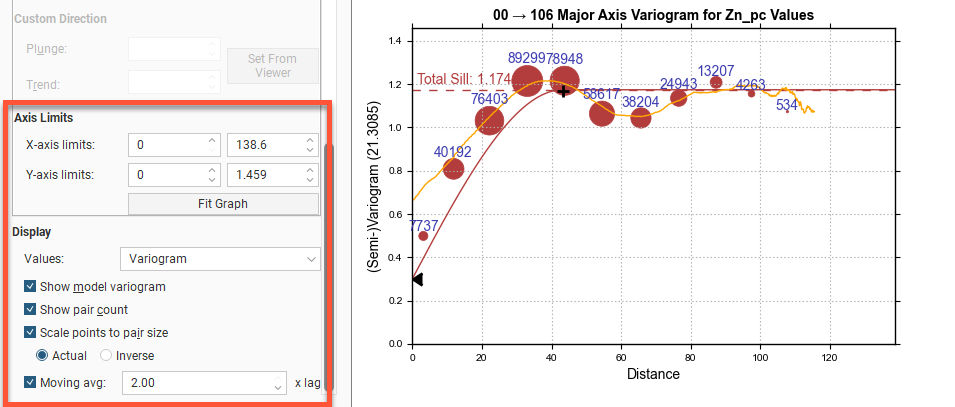Click the small point labeled 7737

(423, 236)
